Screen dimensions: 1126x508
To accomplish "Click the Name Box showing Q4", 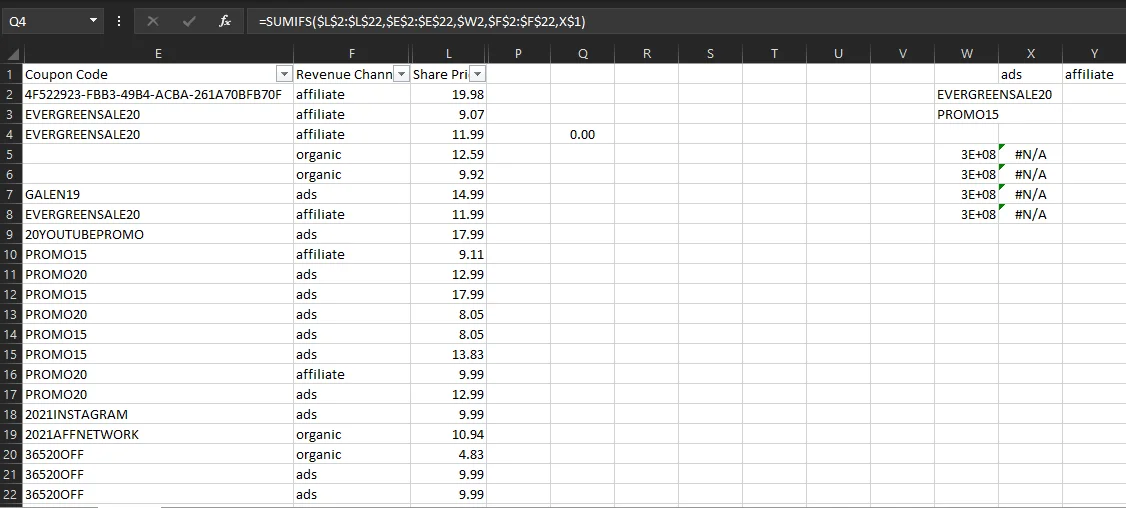I will 45,21.
